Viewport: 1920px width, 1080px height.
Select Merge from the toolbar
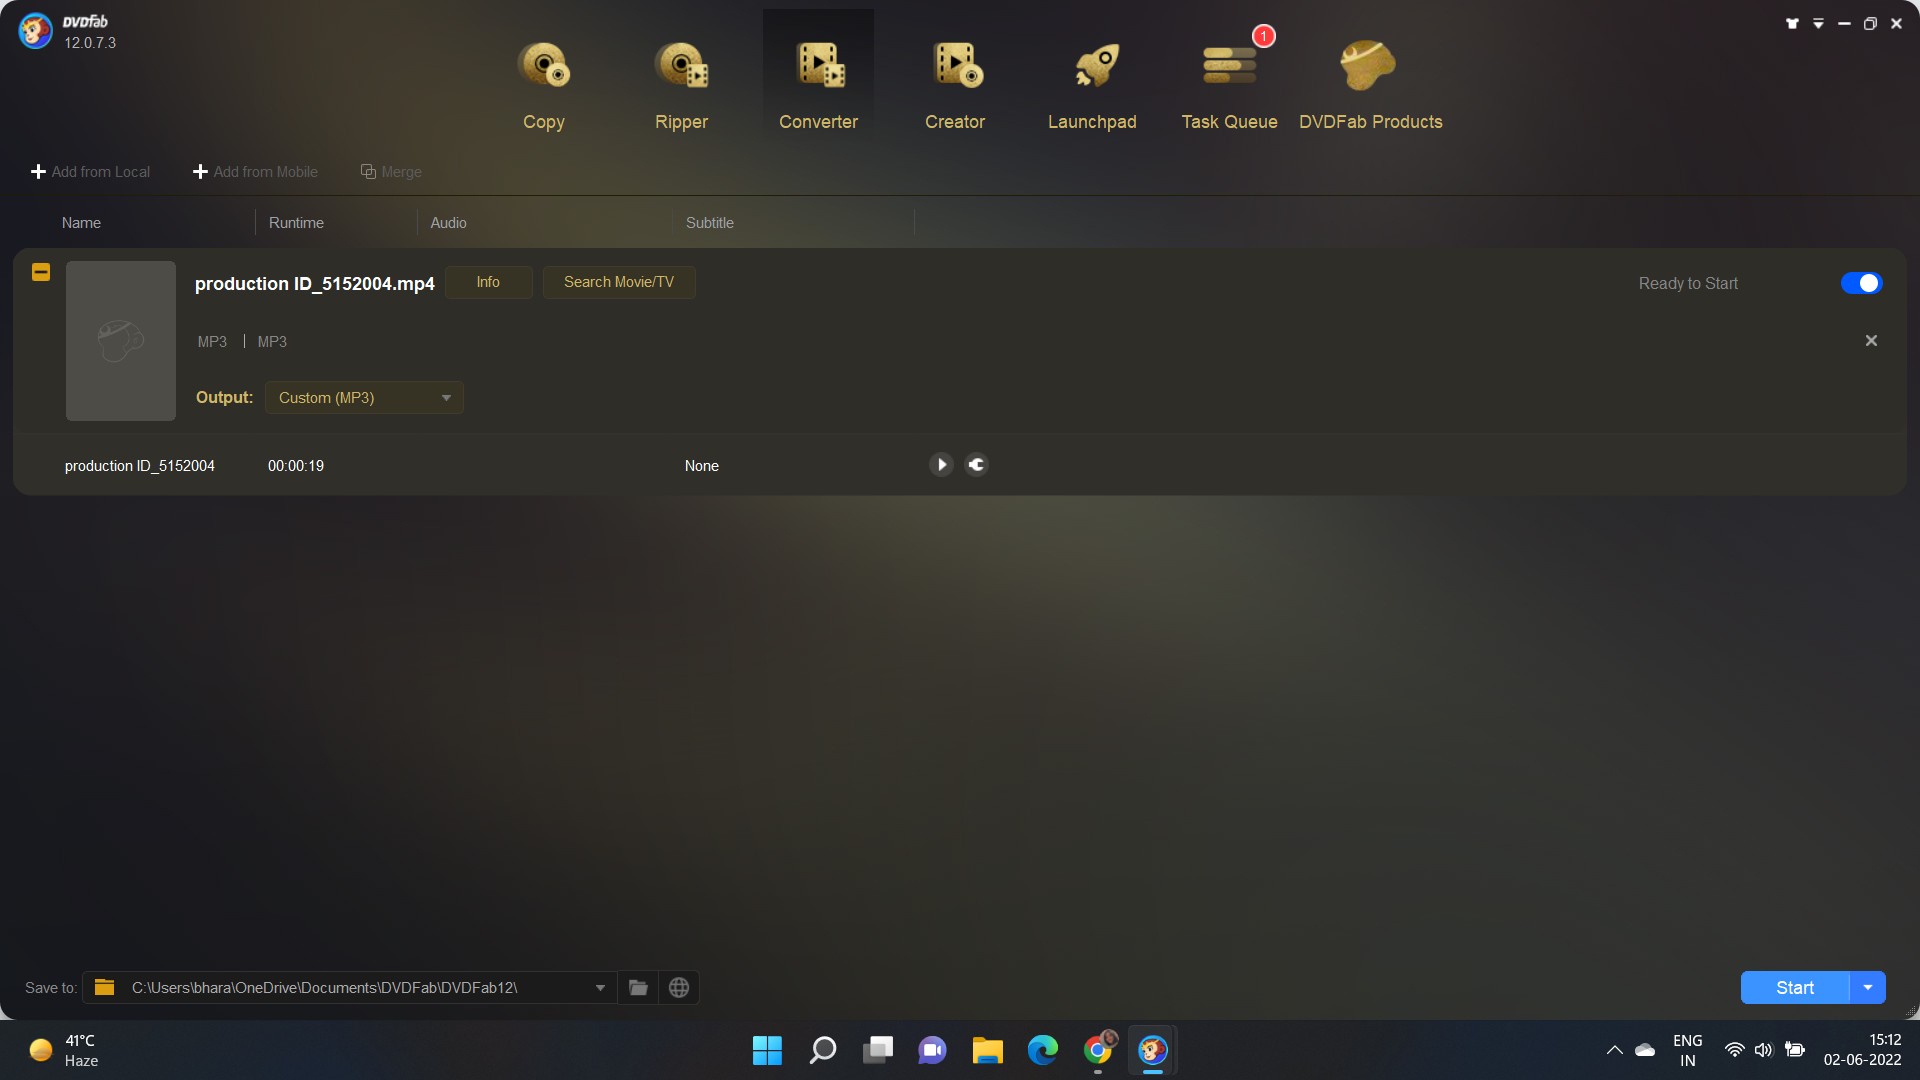tap(390, 171)
